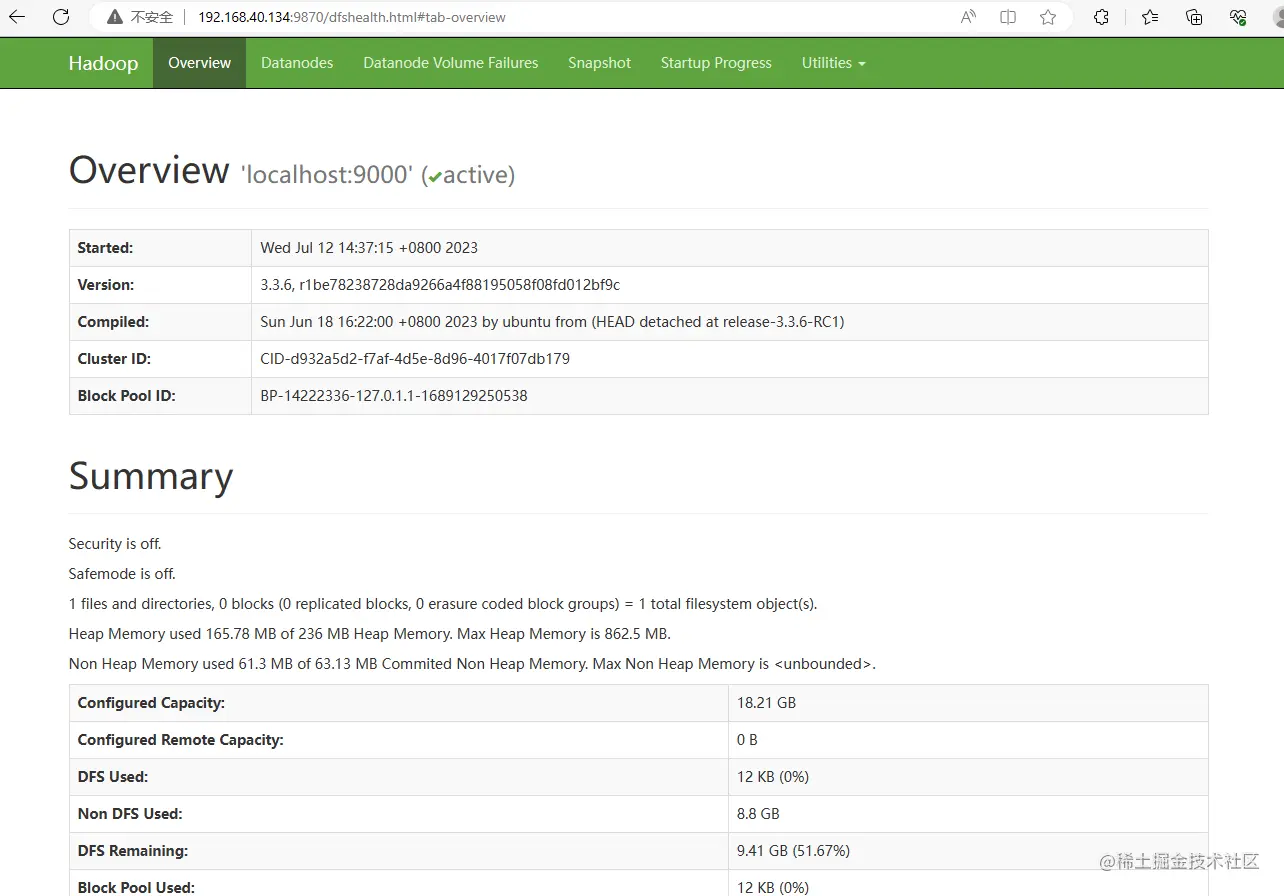
Task: Click the 'Non DFS Used:' label
Action: point(130,814)
